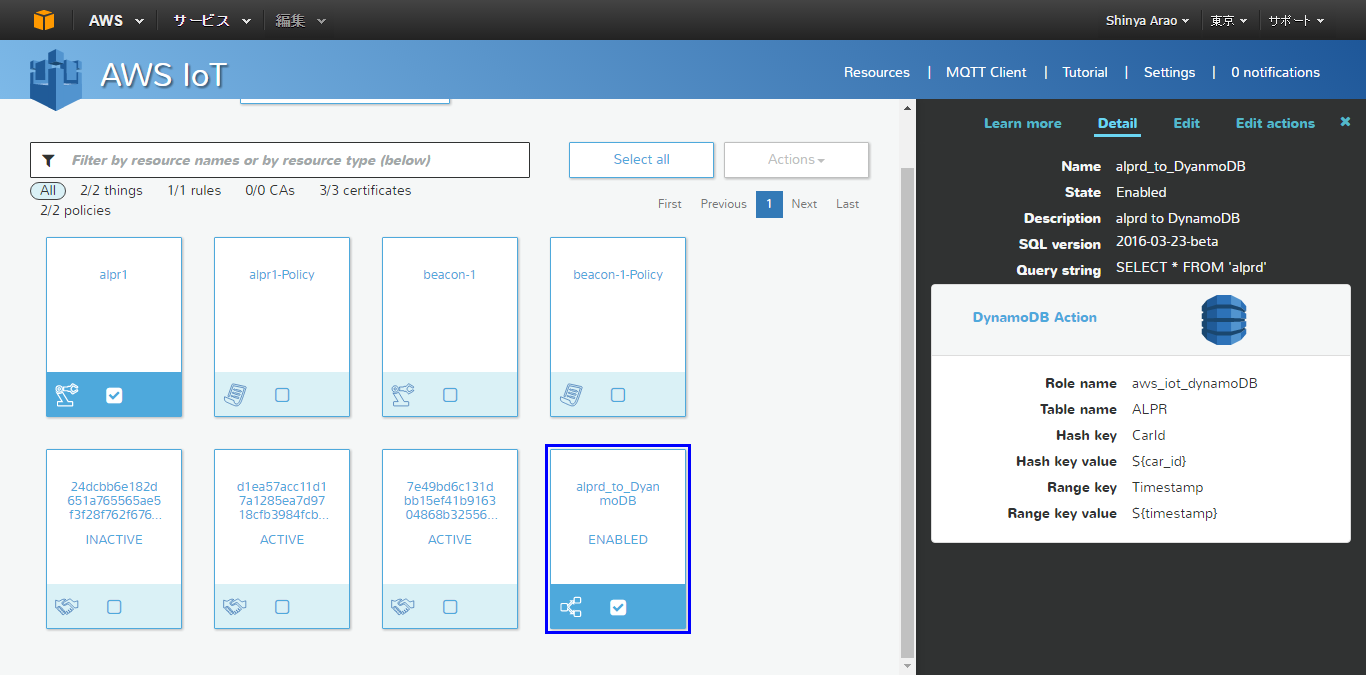Go to Previous page

point(723,204)
